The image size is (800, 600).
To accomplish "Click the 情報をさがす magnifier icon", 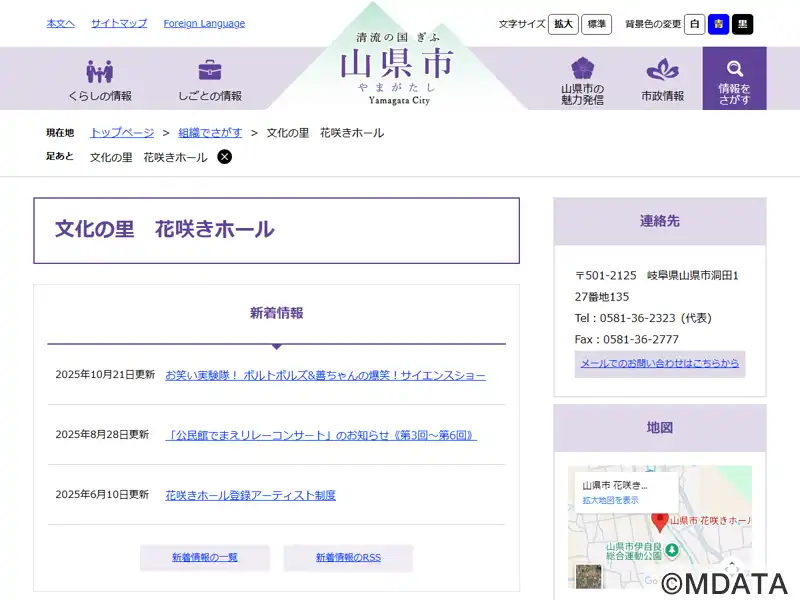I will coord(735,69).
